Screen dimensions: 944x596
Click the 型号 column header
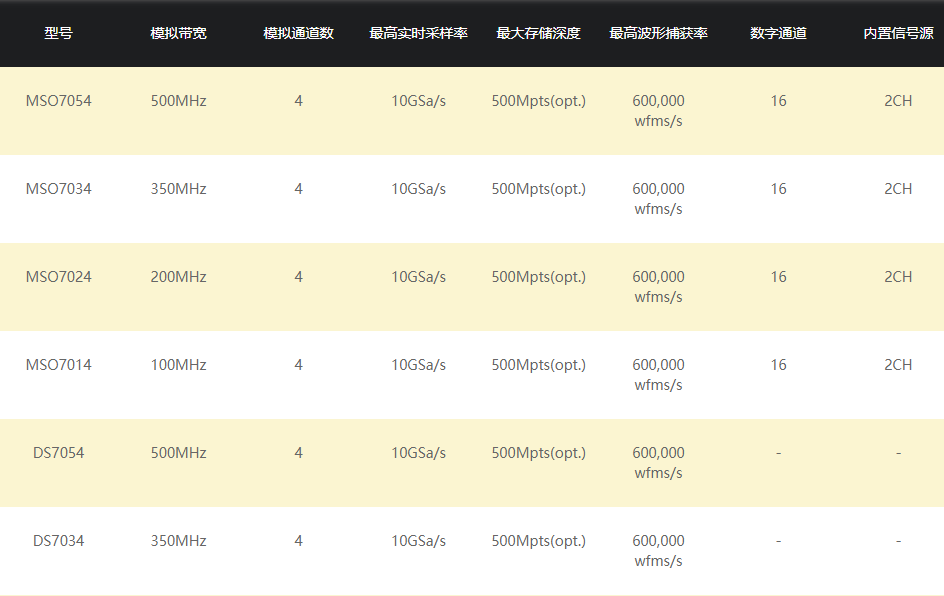(x=58, y=33)
